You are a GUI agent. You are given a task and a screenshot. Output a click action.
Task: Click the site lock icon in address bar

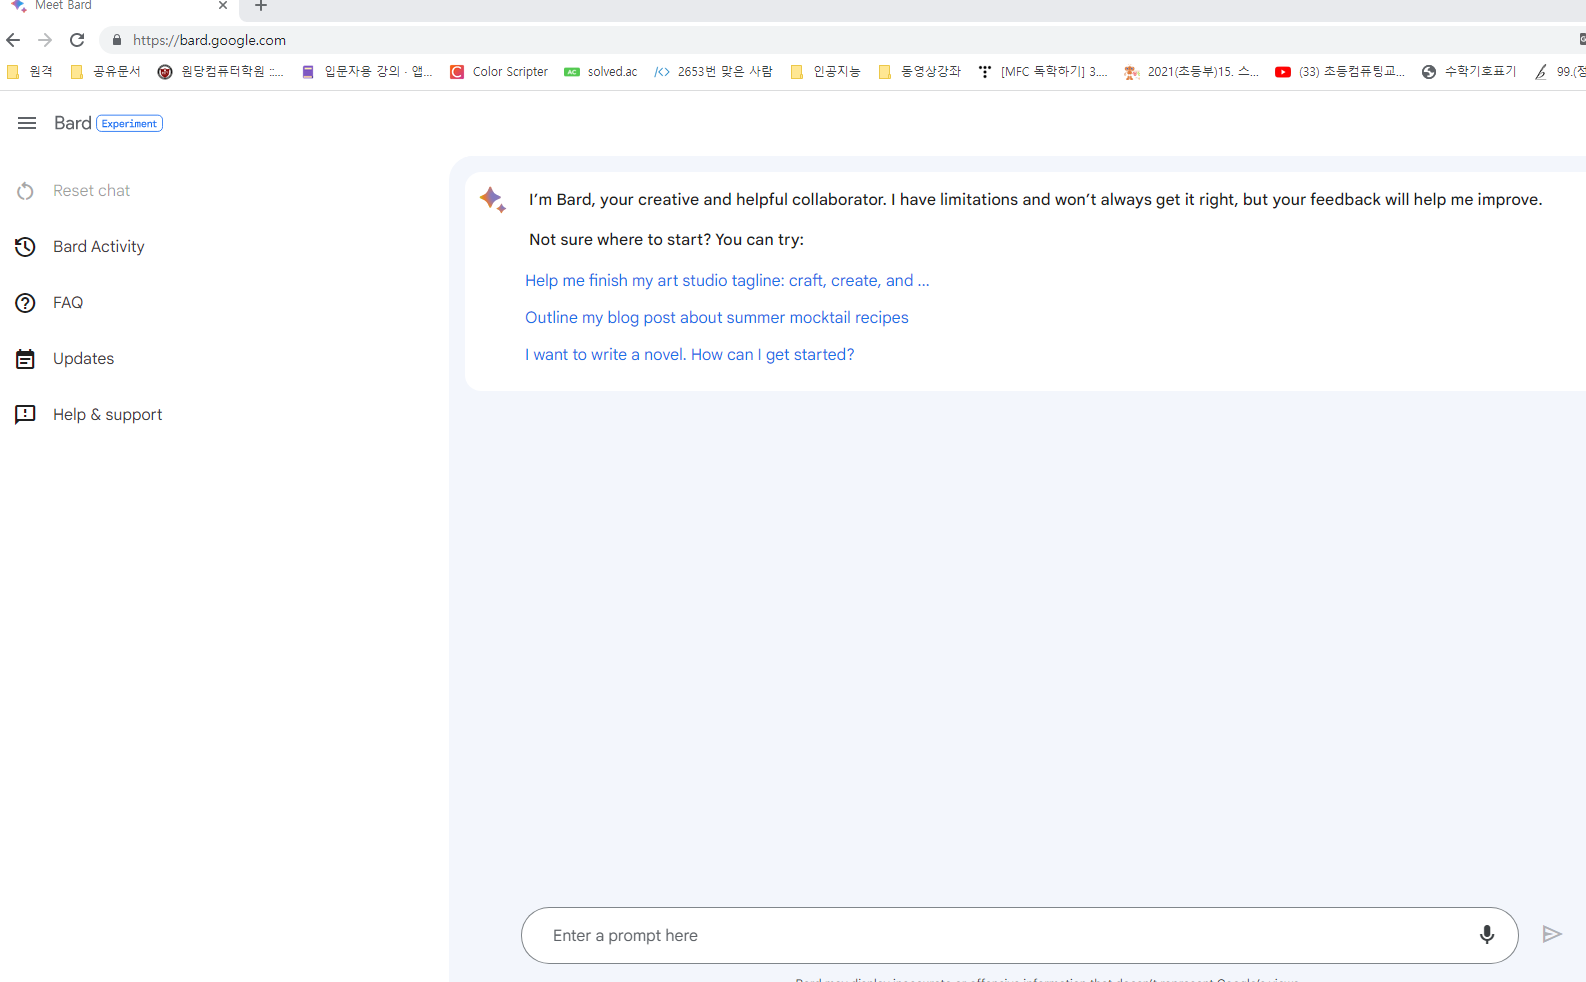pos(117,40)
